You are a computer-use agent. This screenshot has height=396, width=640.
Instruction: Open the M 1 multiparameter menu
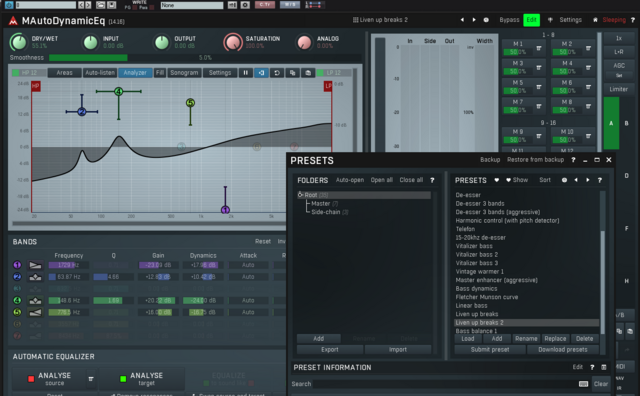click(x=539, y=48)
